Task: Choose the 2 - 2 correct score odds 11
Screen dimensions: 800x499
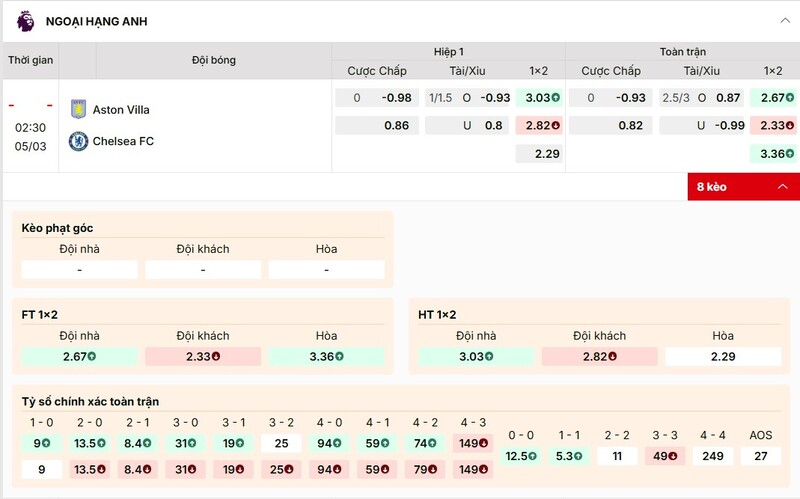Action: point(617,456)
